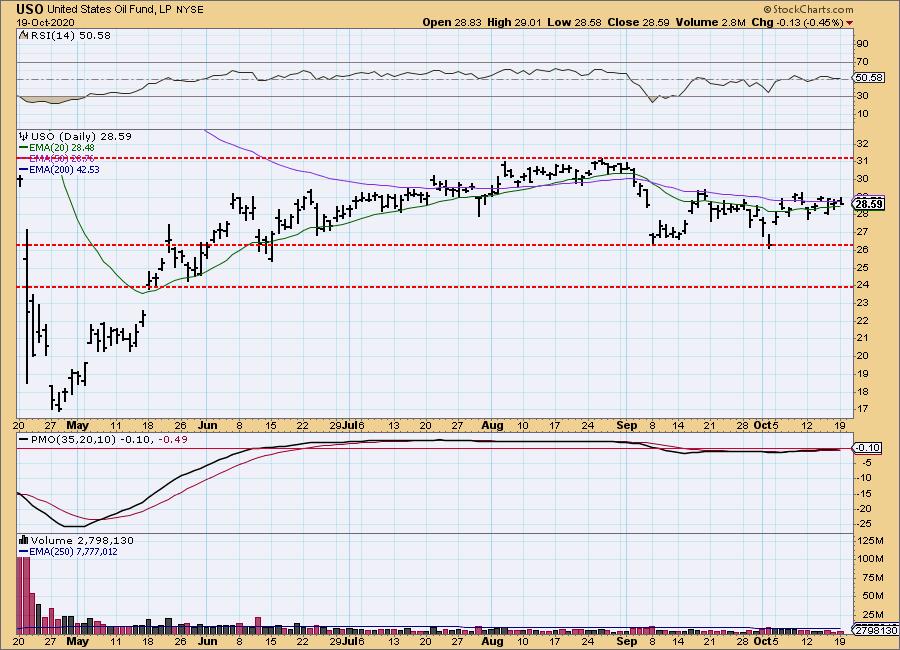Click the "32" price axis label
The height and width of the screenshot is (650, 900).
862,144
